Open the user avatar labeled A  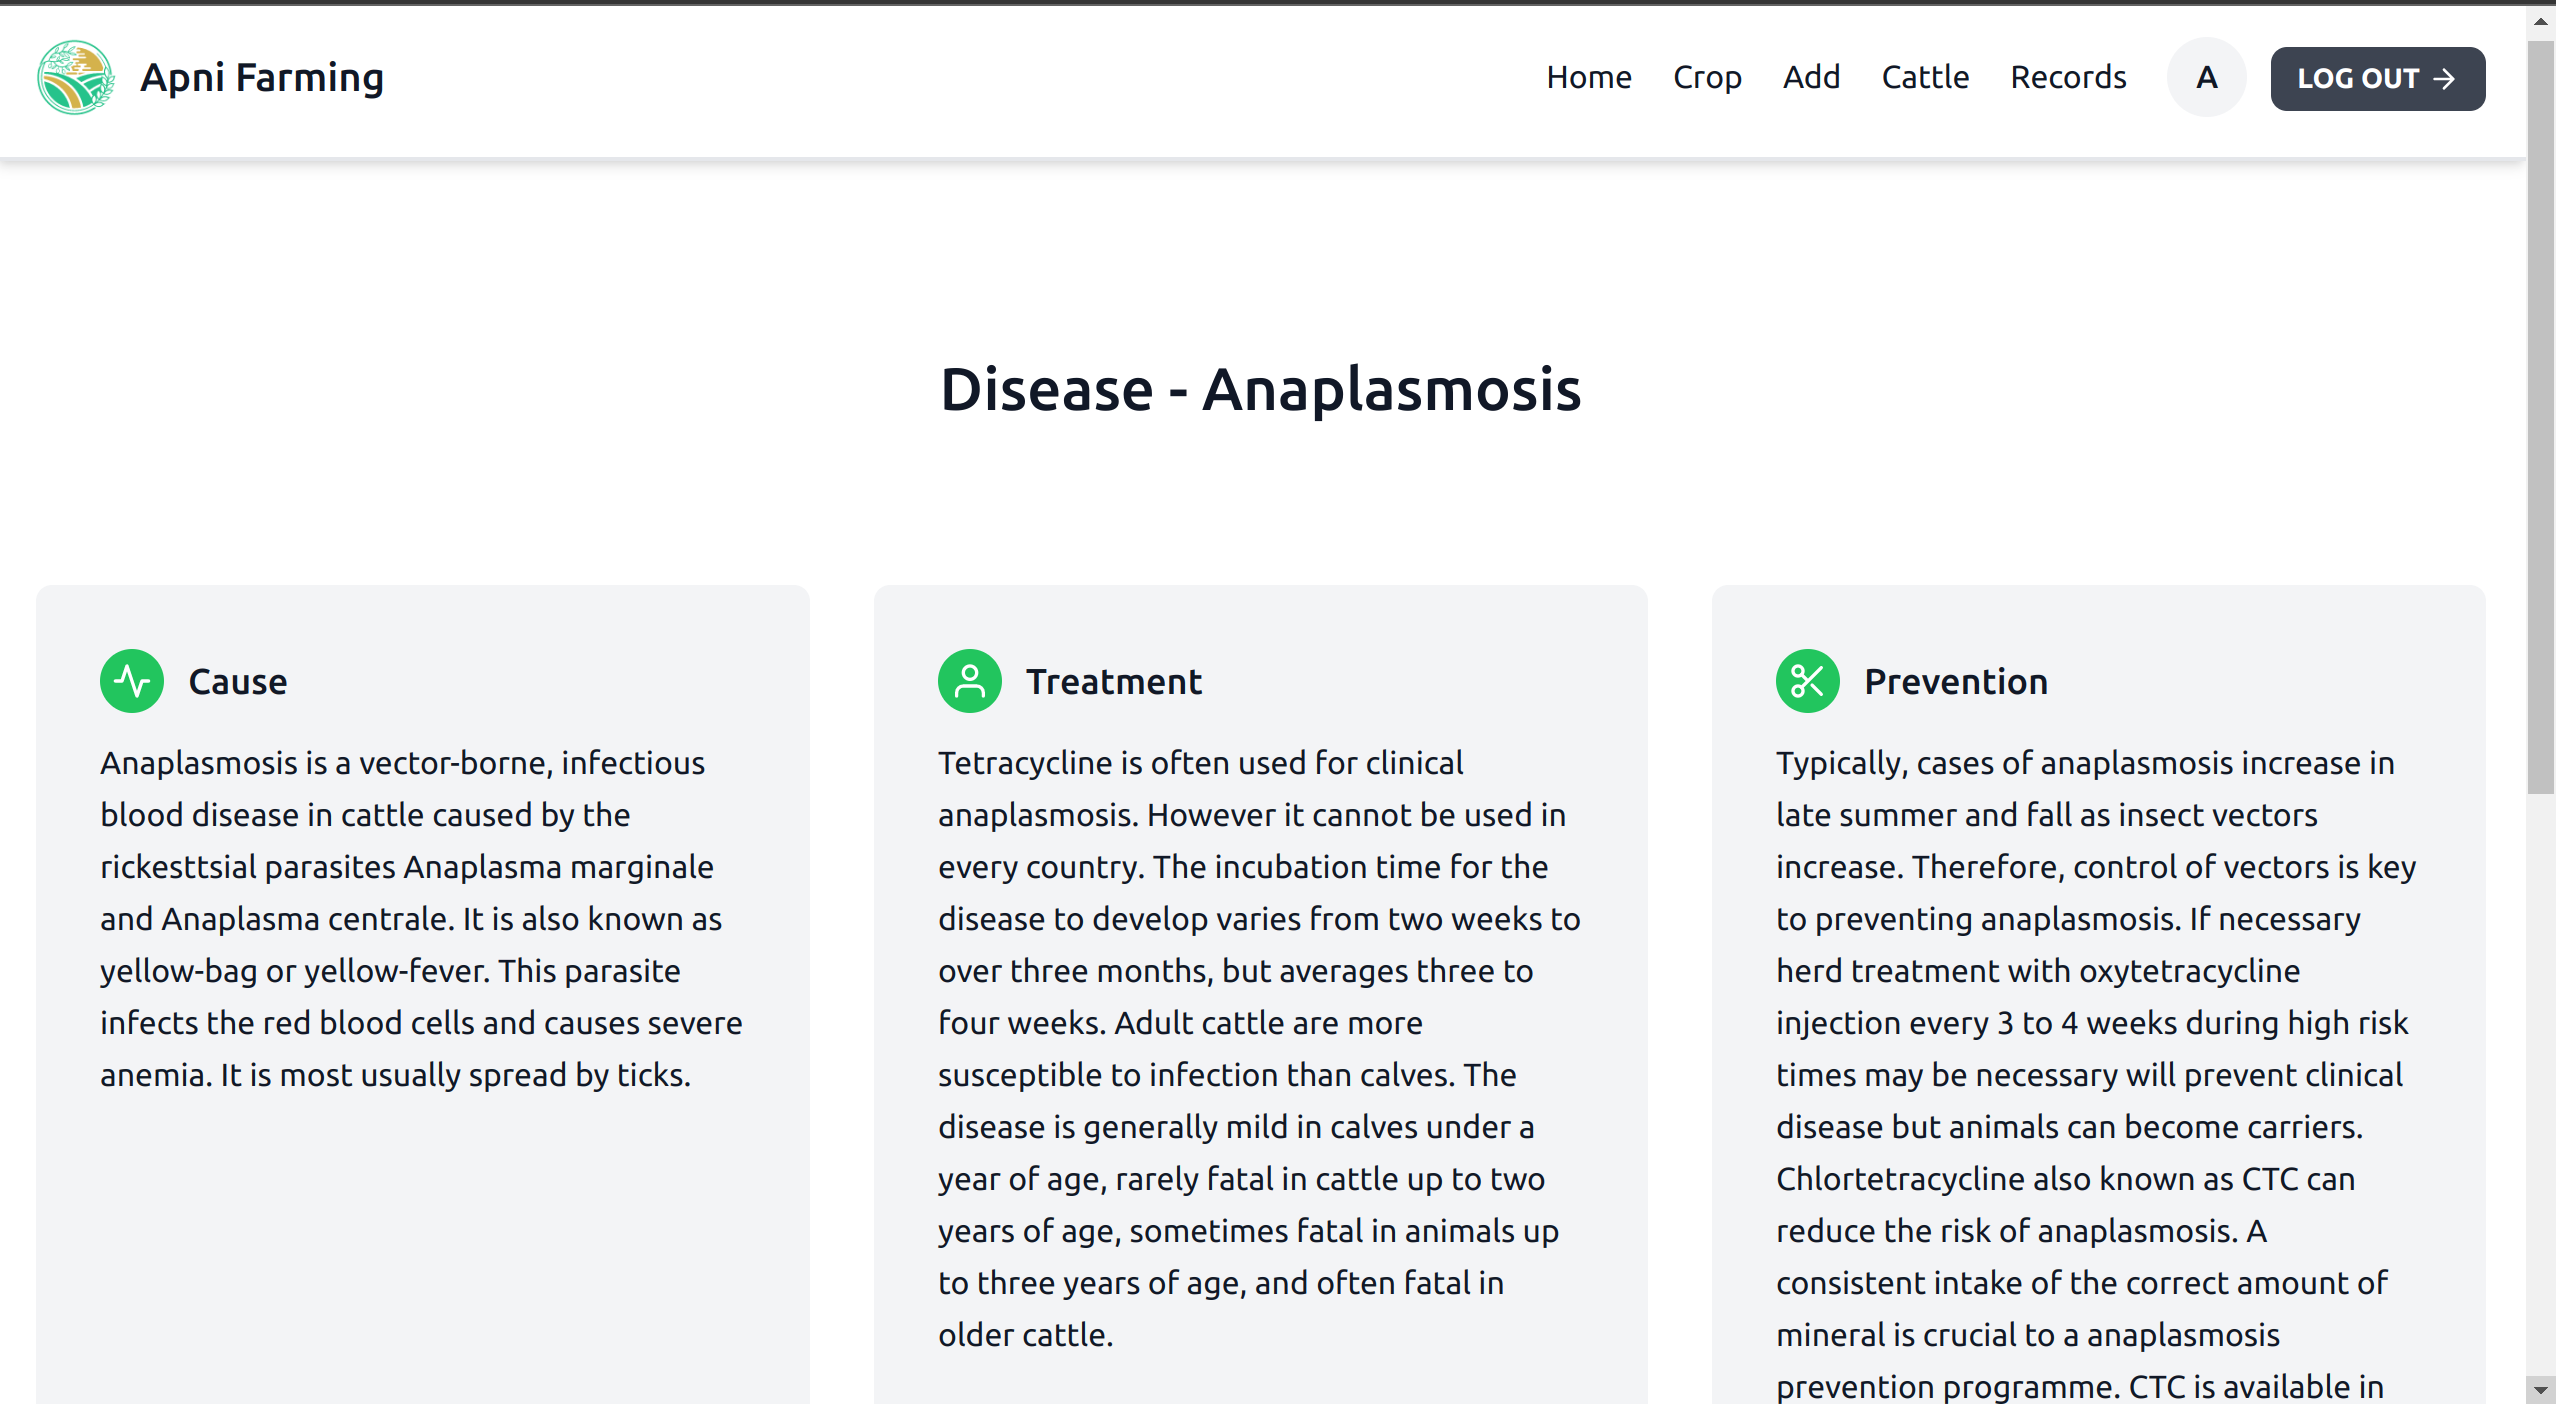coord(2206,78)
